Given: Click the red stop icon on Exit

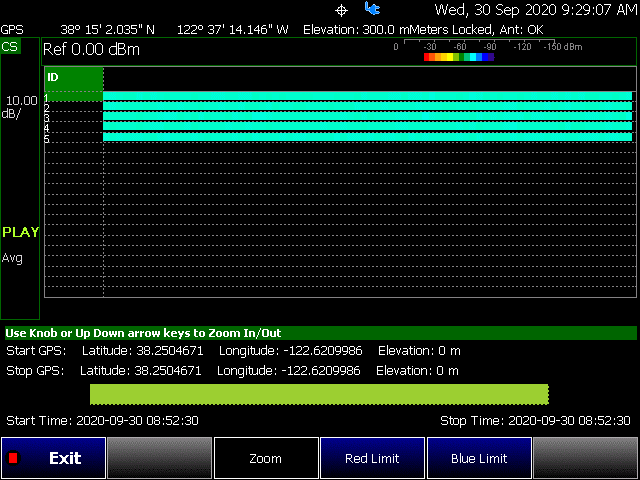Looking at the screenshot, I should [13, 458].
